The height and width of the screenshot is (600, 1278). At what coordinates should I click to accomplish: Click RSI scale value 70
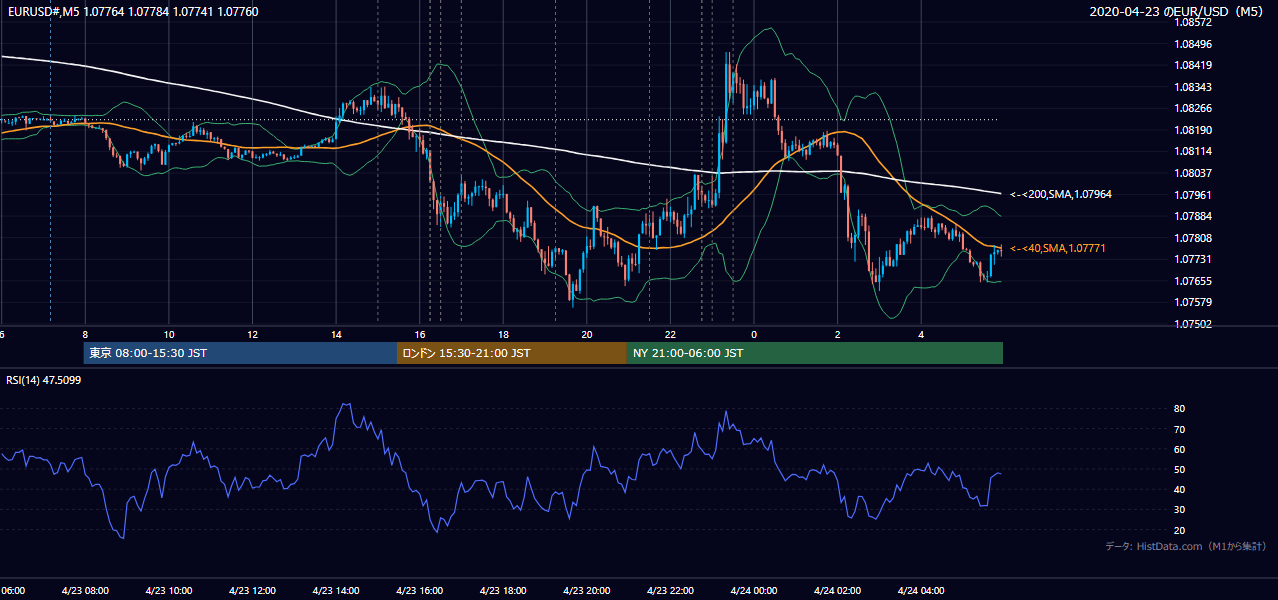point(1180,429)
